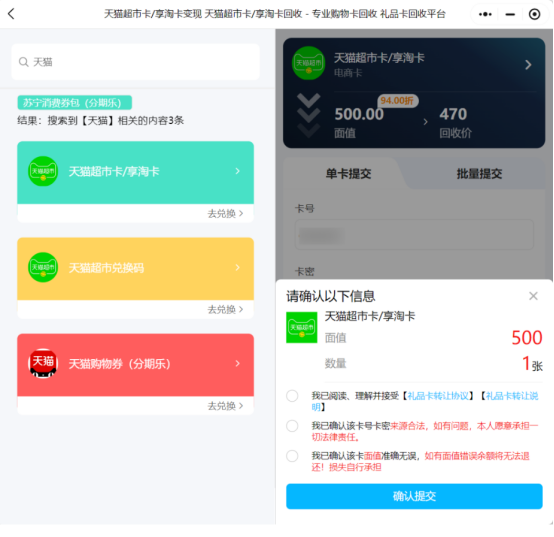Check 面值准确无误 confirmation radio
The image size is (554, 537).
point(292,456)
